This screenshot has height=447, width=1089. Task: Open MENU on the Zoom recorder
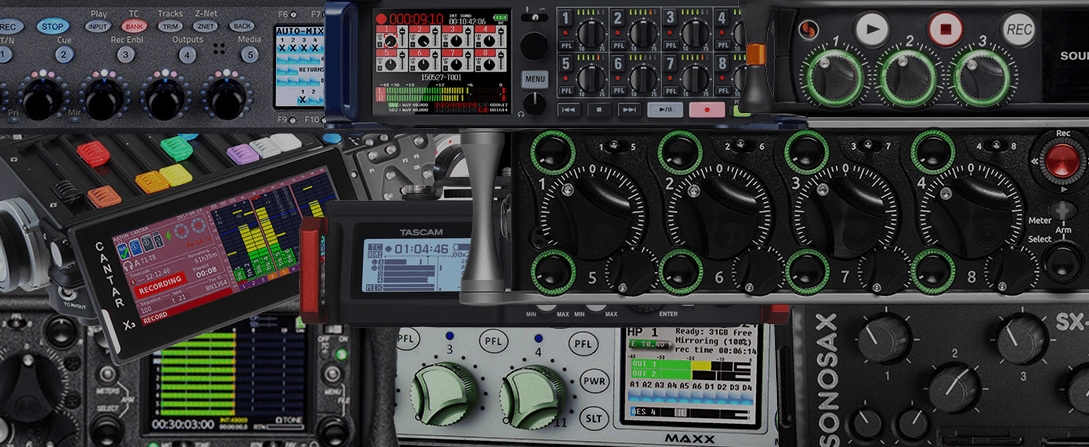click(535, 79)
